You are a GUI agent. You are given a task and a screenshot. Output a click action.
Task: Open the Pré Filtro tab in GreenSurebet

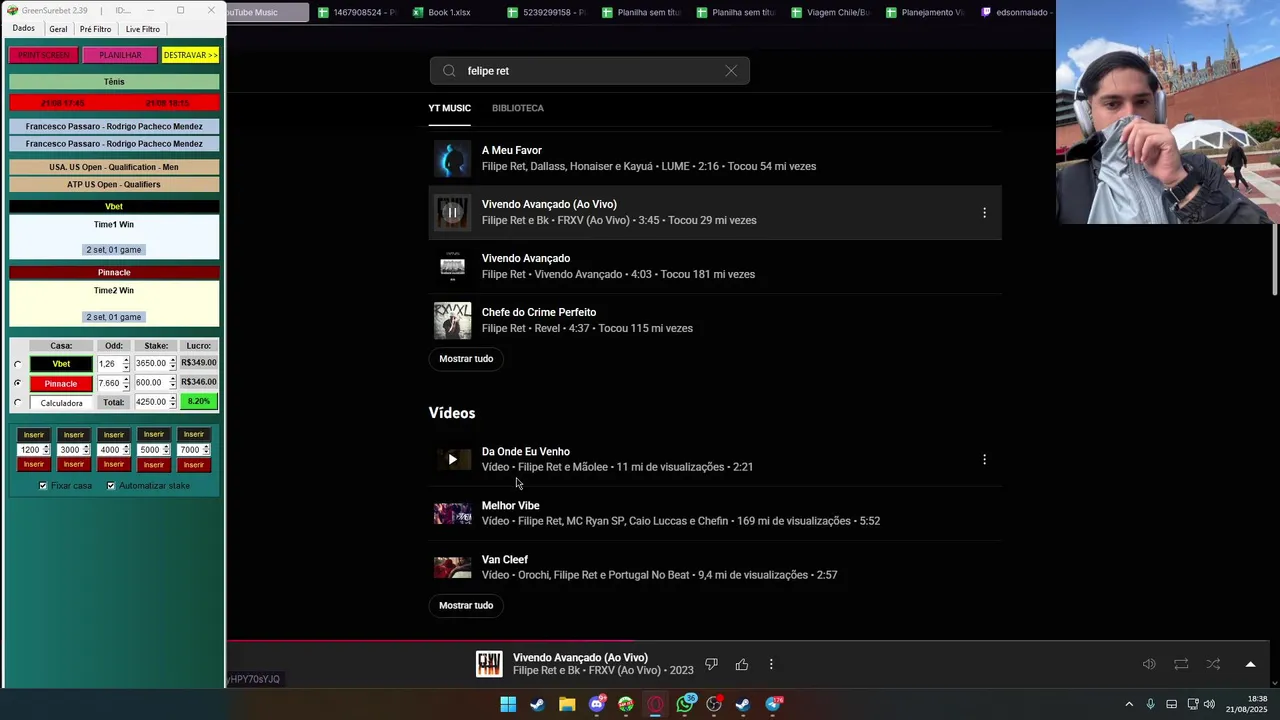coord(96,29)
